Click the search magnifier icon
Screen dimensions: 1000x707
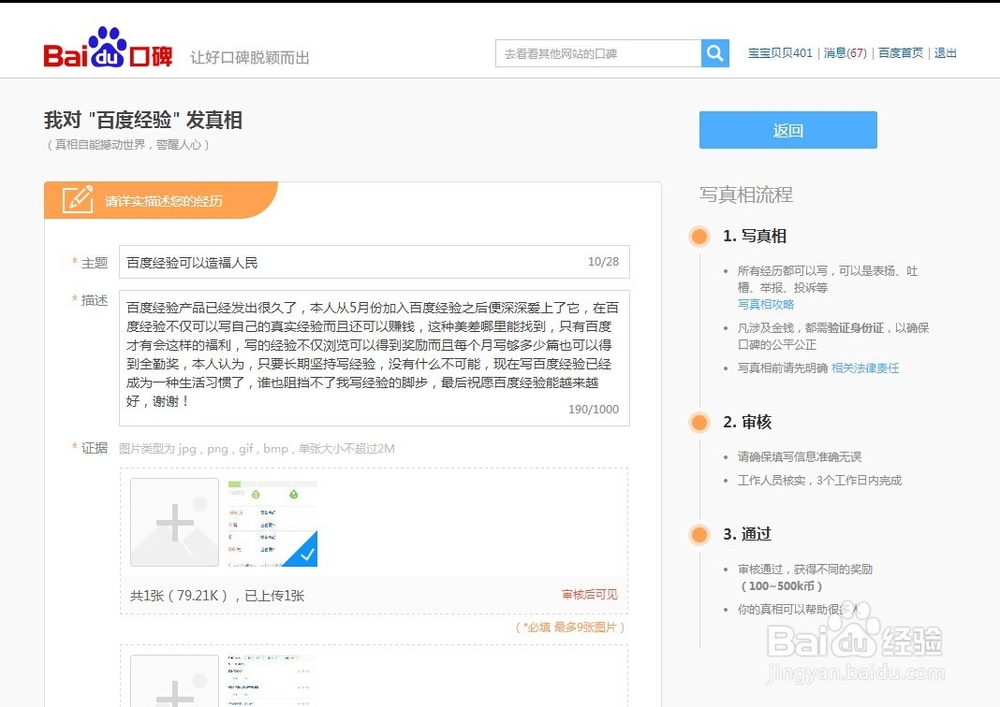pos(715,52)
